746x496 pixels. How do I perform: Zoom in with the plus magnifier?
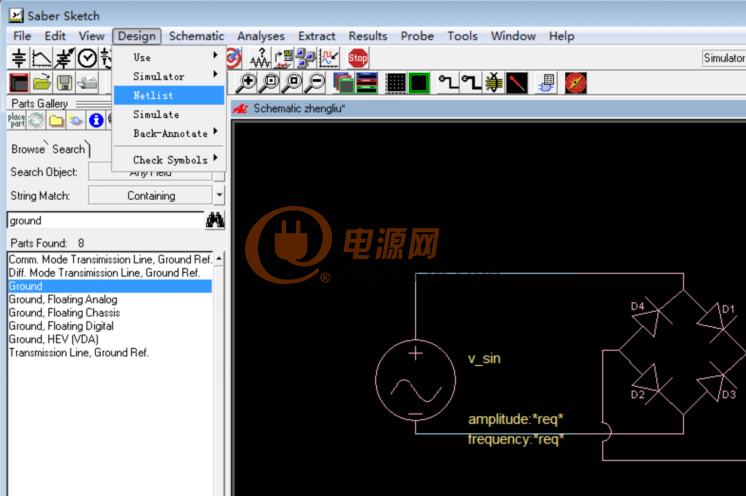247,83
